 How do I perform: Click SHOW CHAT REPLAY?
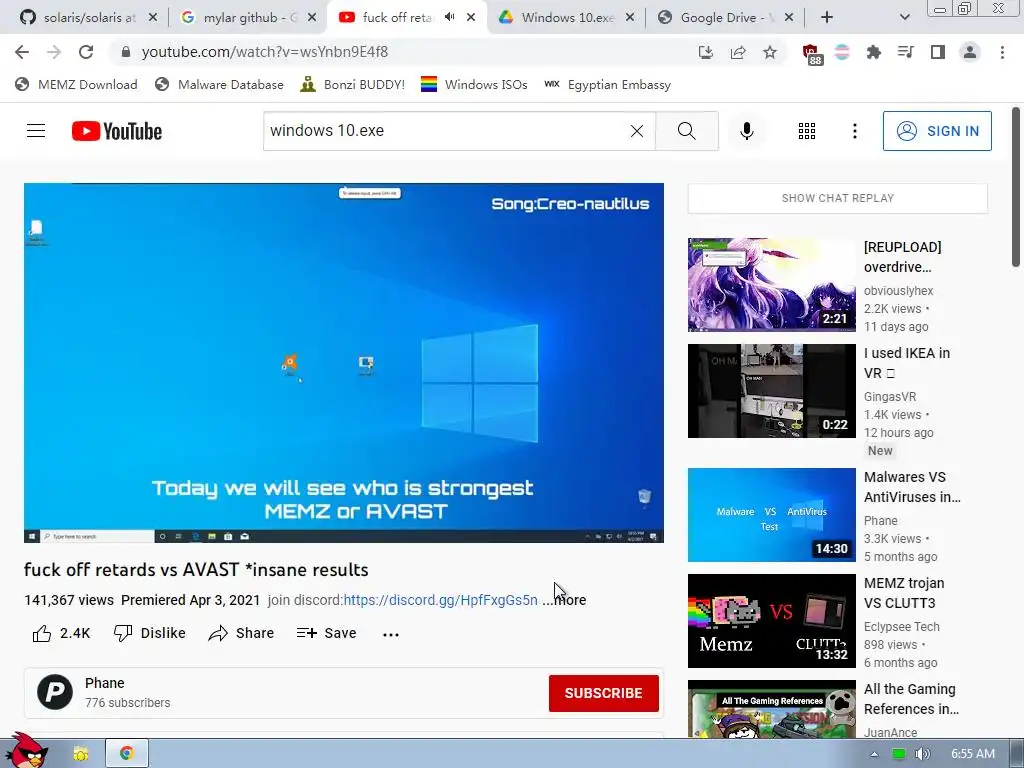[838, 198]
